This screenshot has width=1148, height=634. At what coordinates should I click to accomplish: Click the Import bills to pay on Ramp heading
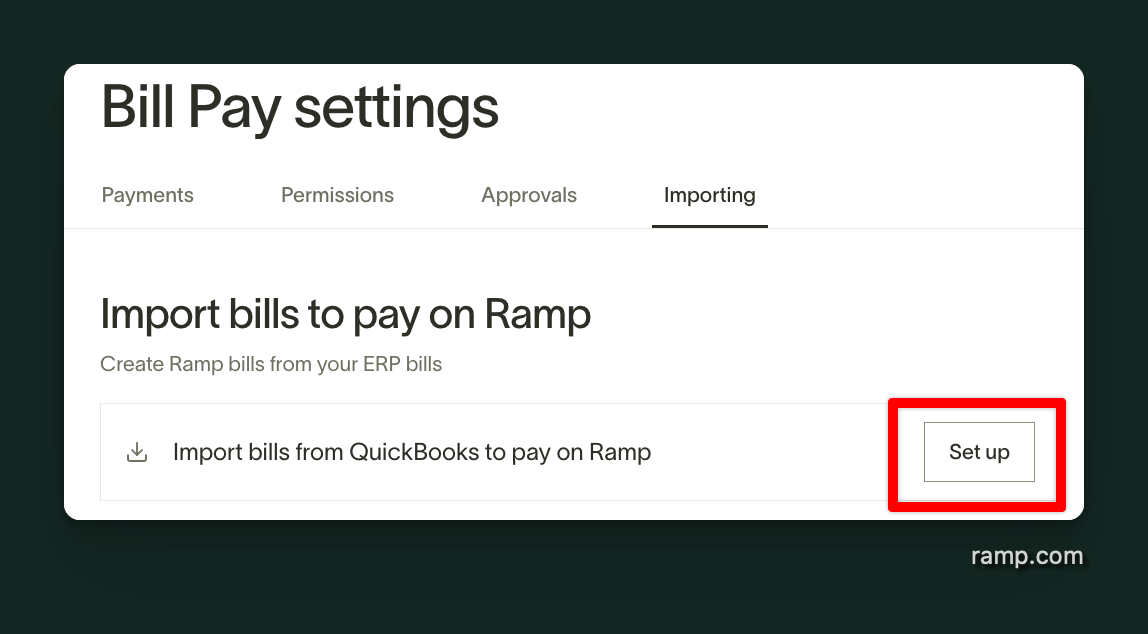(345, 314)
